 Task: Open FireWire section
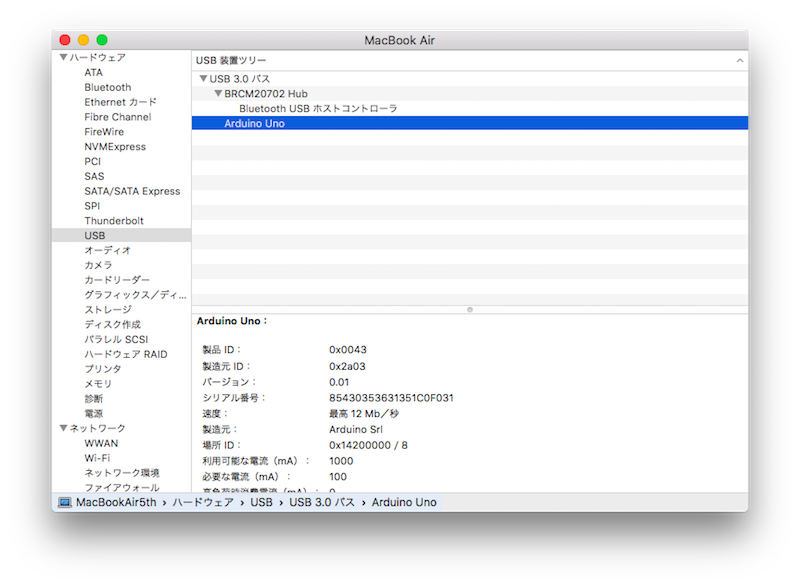click(x=104, y=132)
